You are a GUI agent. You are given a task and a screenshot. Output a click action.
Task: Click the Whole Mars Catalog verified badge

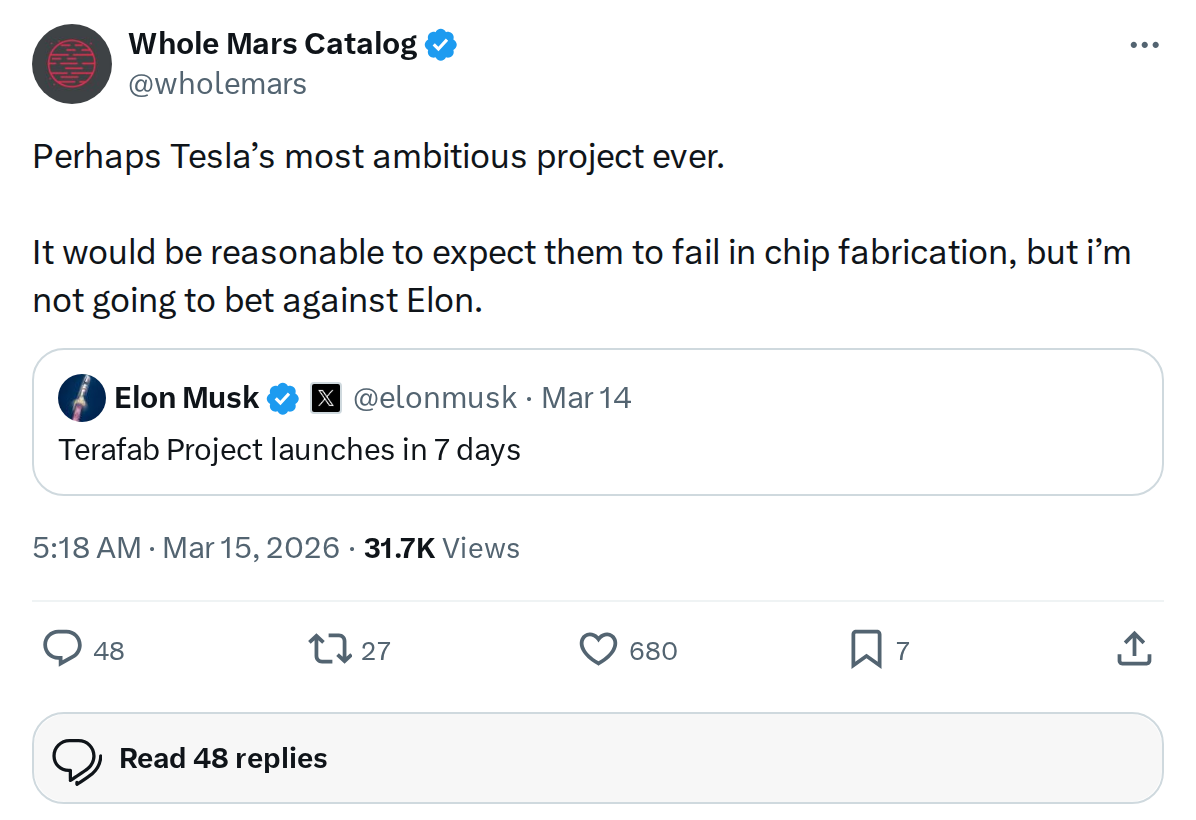(x=441, y=45)
